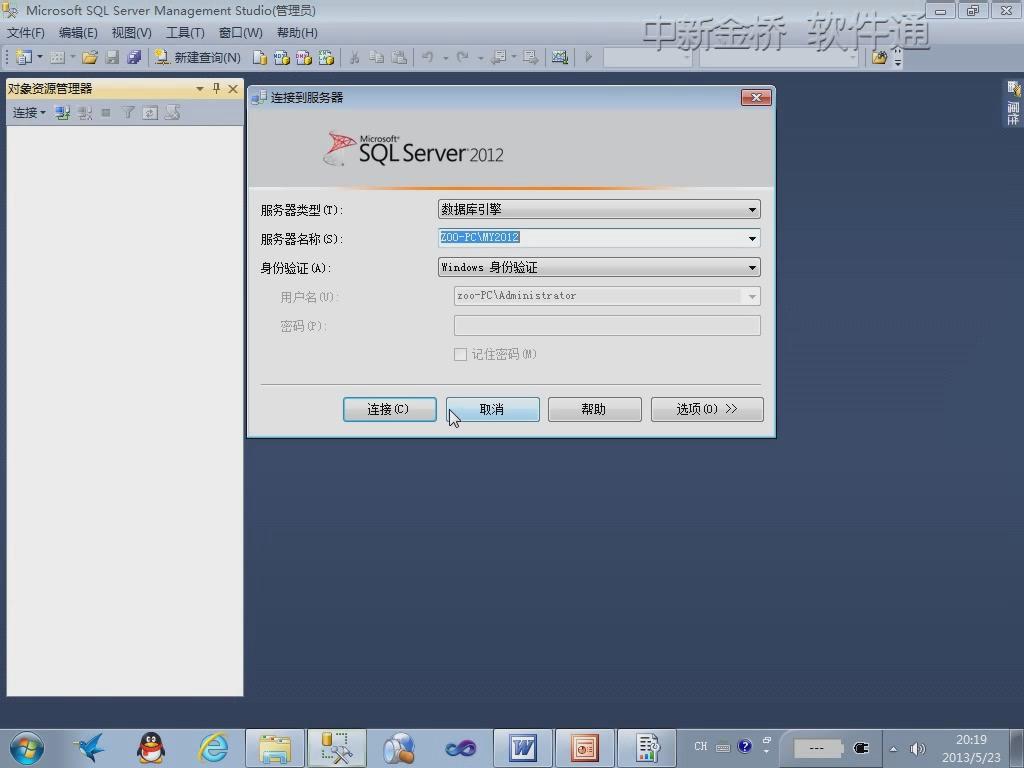Click the DMX query toolbar icon
Screen dimensions: 1024x768
304,57
